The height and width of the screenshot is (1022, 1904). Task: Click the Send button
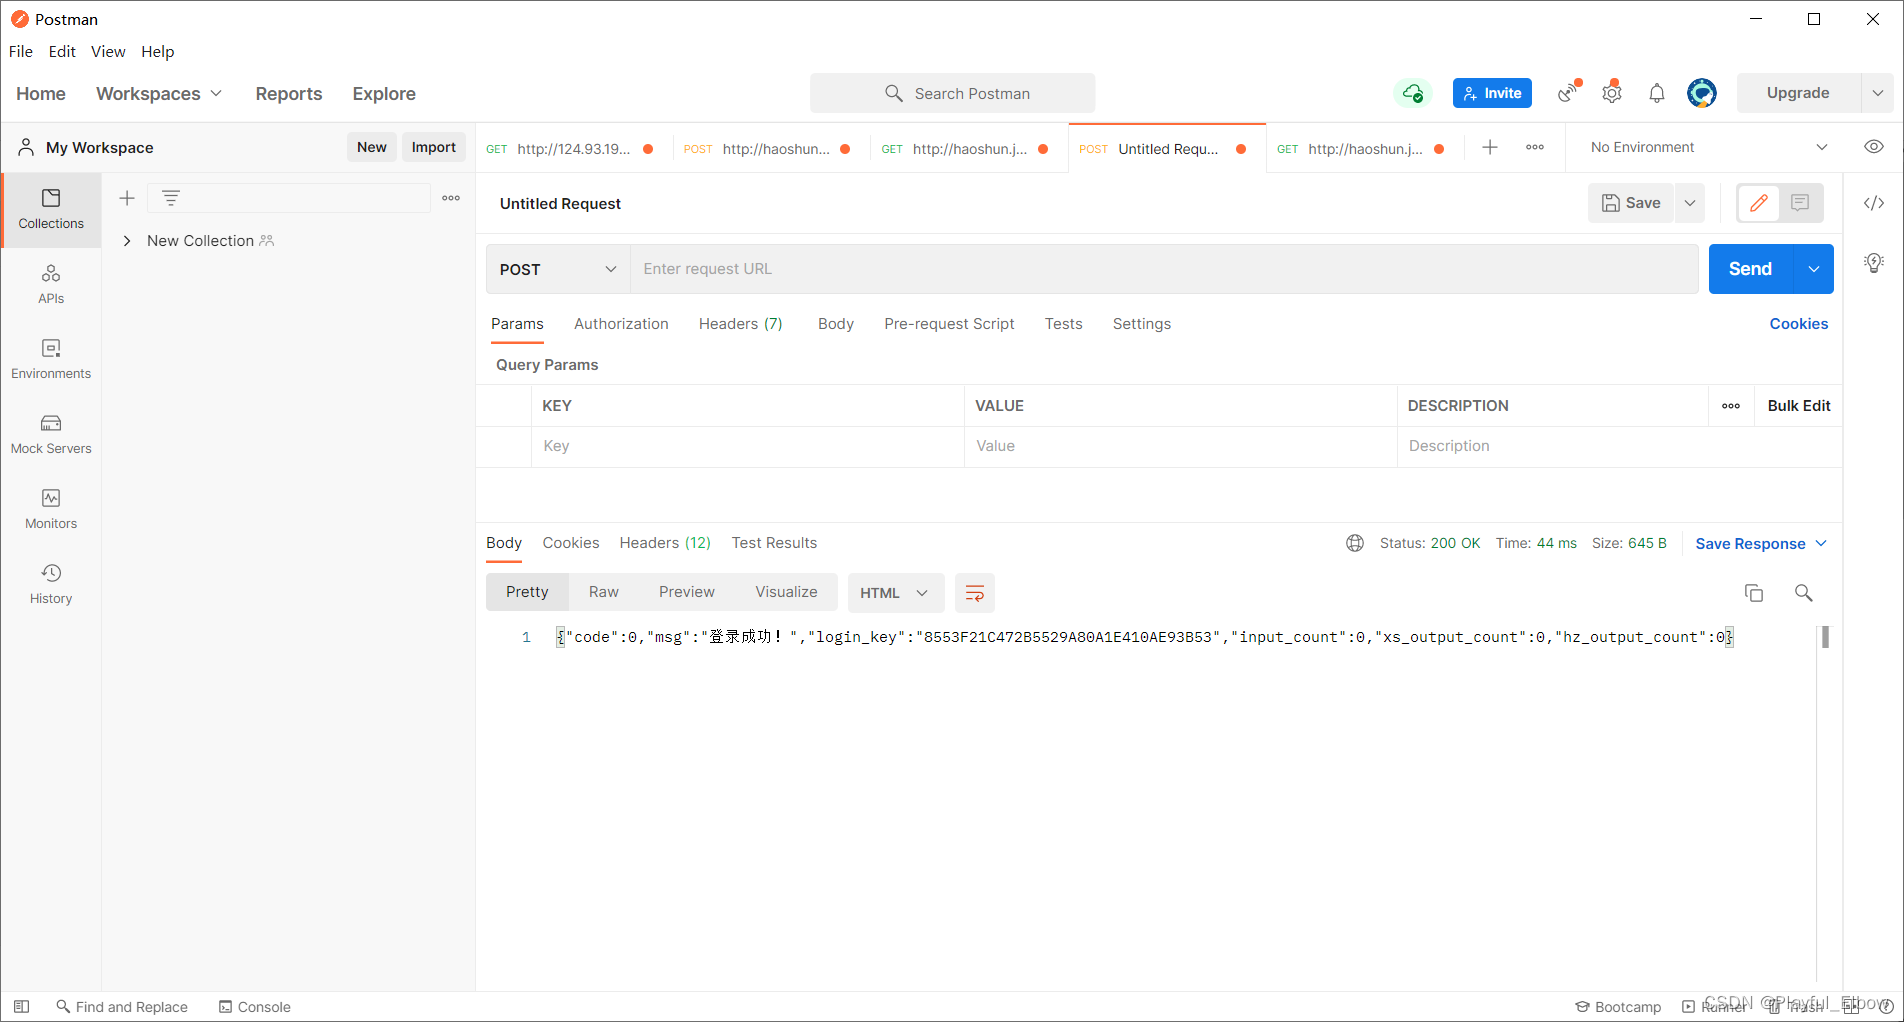[1751, 269]
